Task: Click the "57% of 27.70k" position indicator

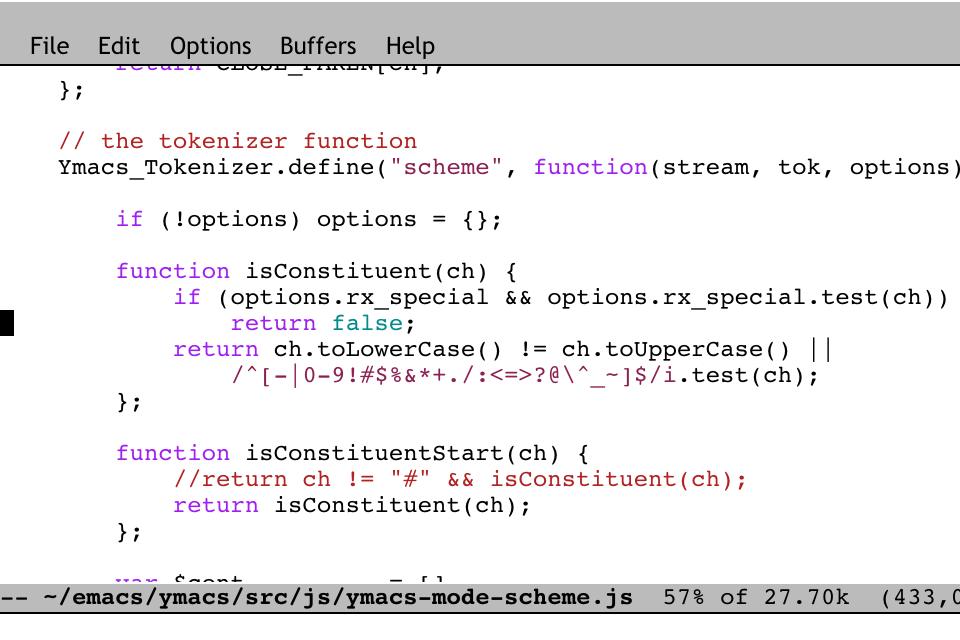Action: 756,598
